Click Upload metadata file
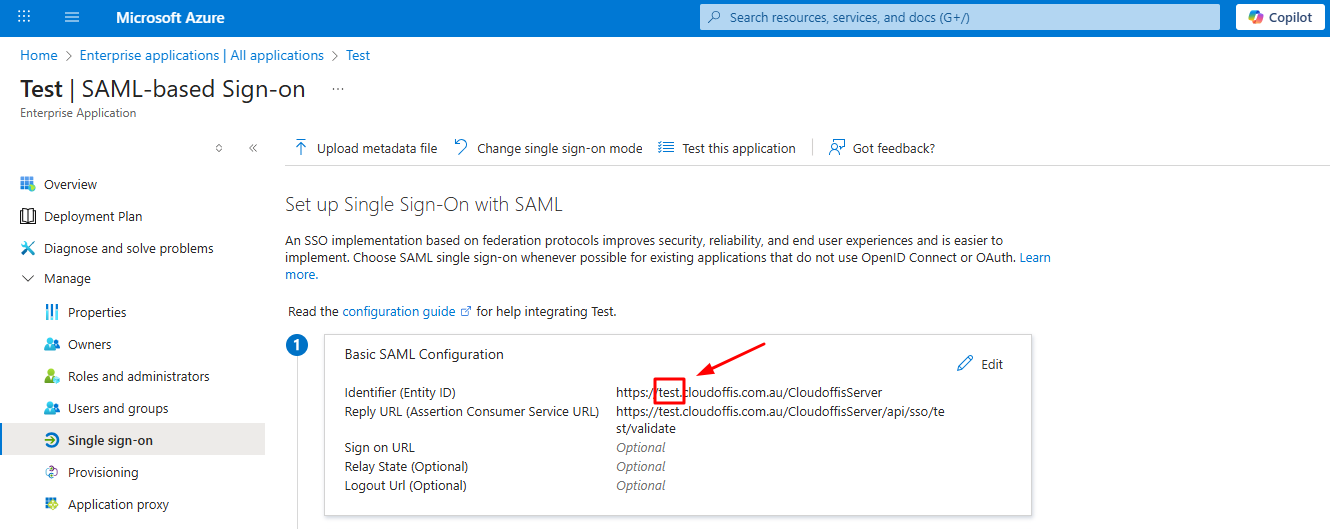Image resolution: width=1330 pixels, height=529 pixels. coord(366,148)
